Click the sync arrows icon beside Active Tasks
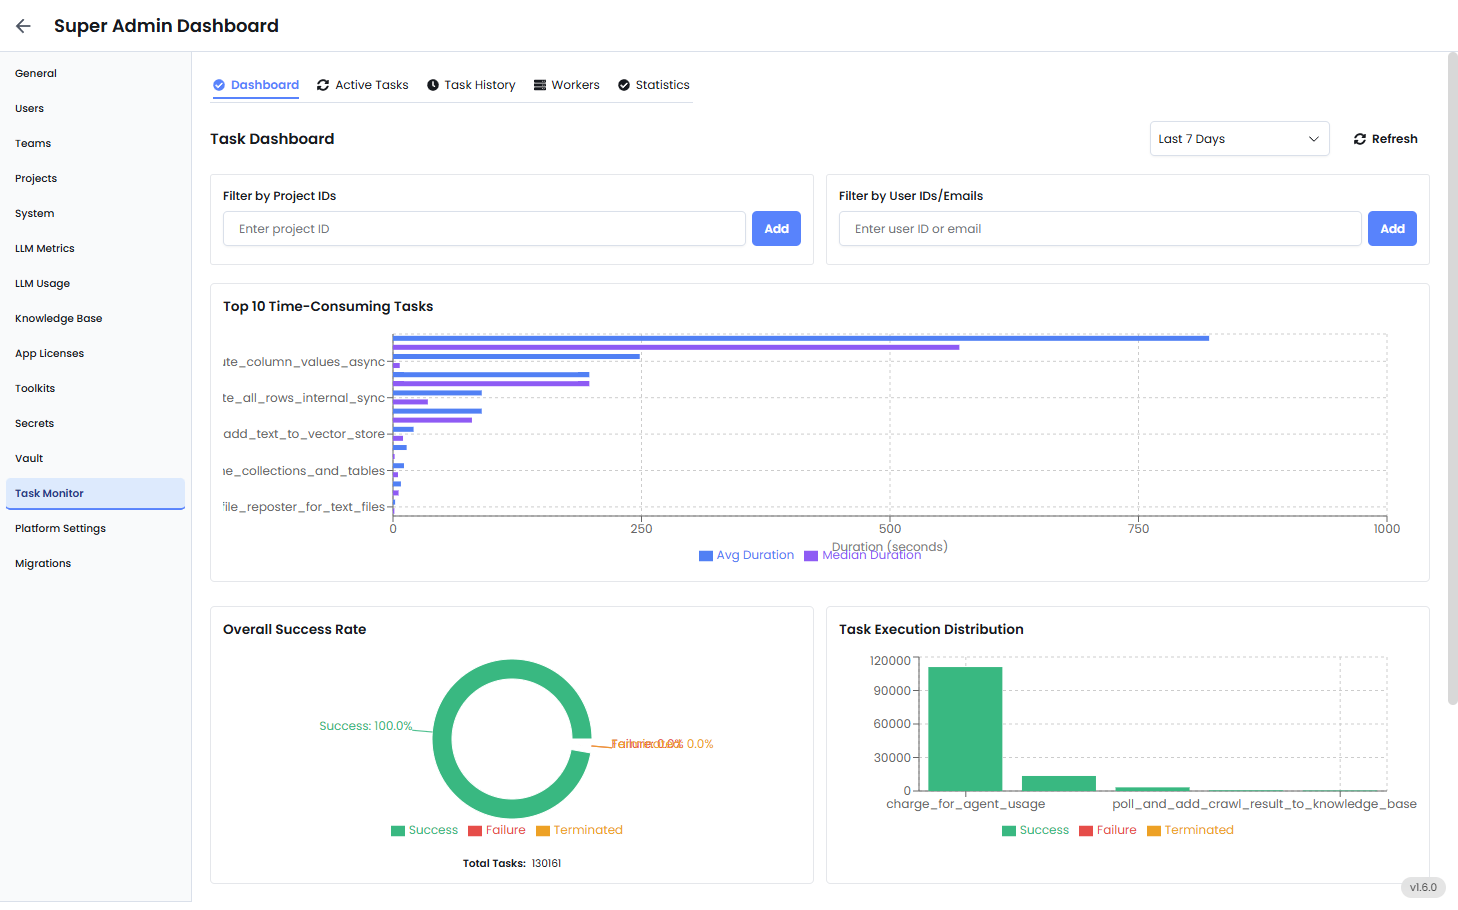Image resolution: width=1458 pixels, height=910 pixels. click(322, 85)
